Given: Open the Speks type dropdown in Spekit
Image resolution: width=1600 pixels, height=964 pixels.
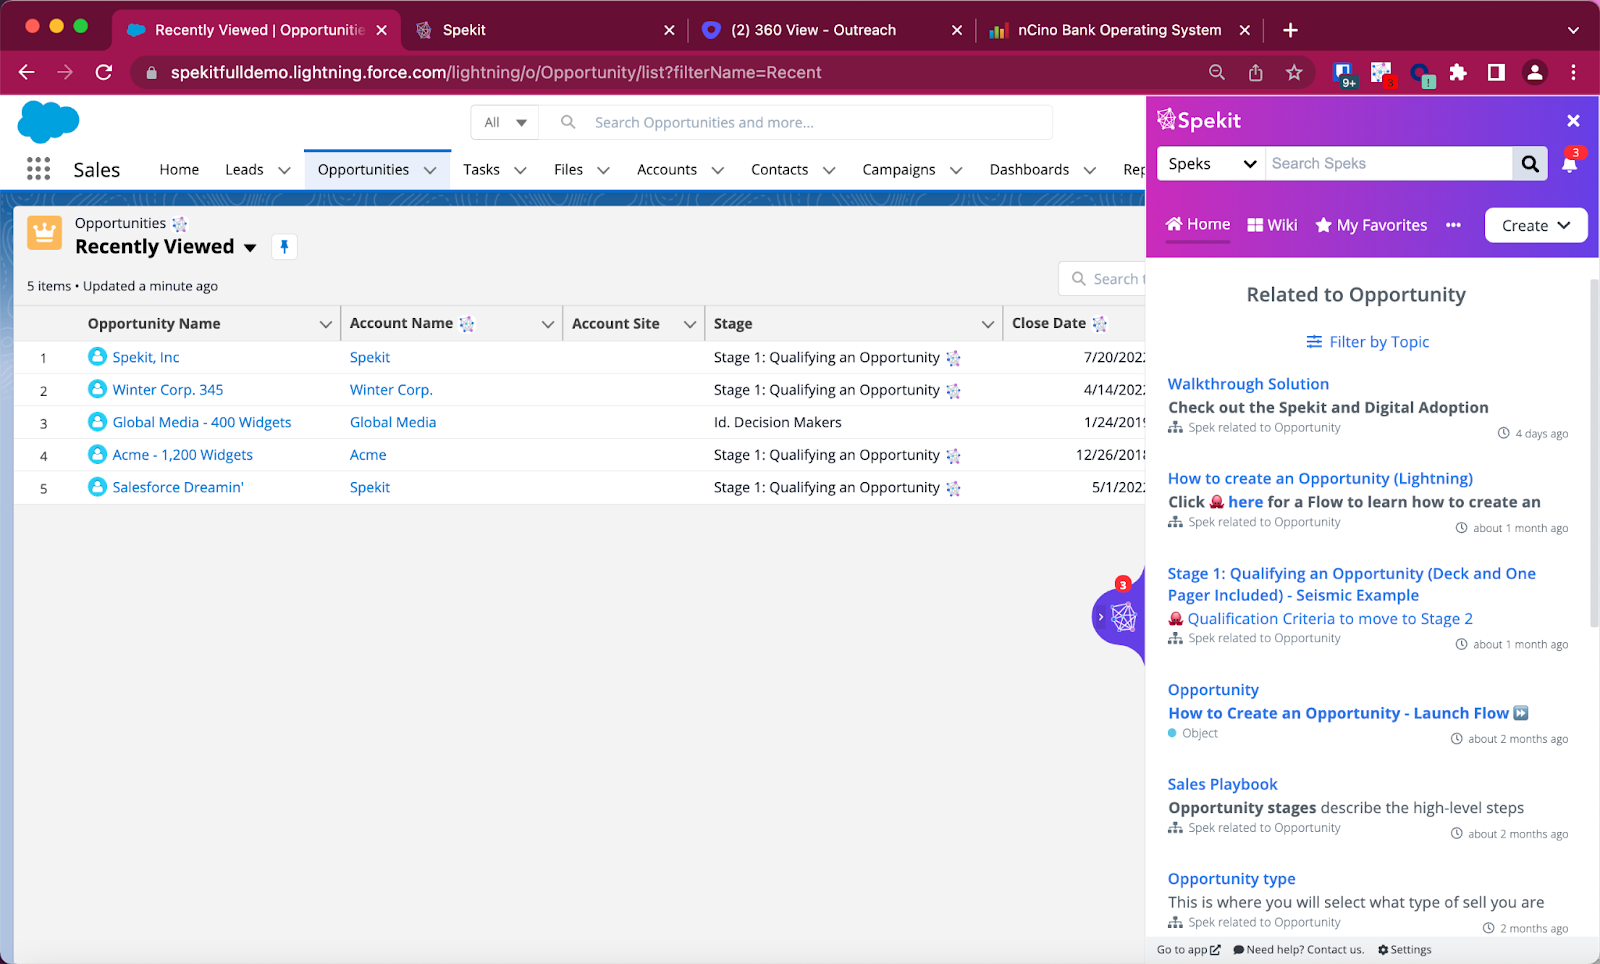Looking at the screenshot, I should (x=1211, y=164).
